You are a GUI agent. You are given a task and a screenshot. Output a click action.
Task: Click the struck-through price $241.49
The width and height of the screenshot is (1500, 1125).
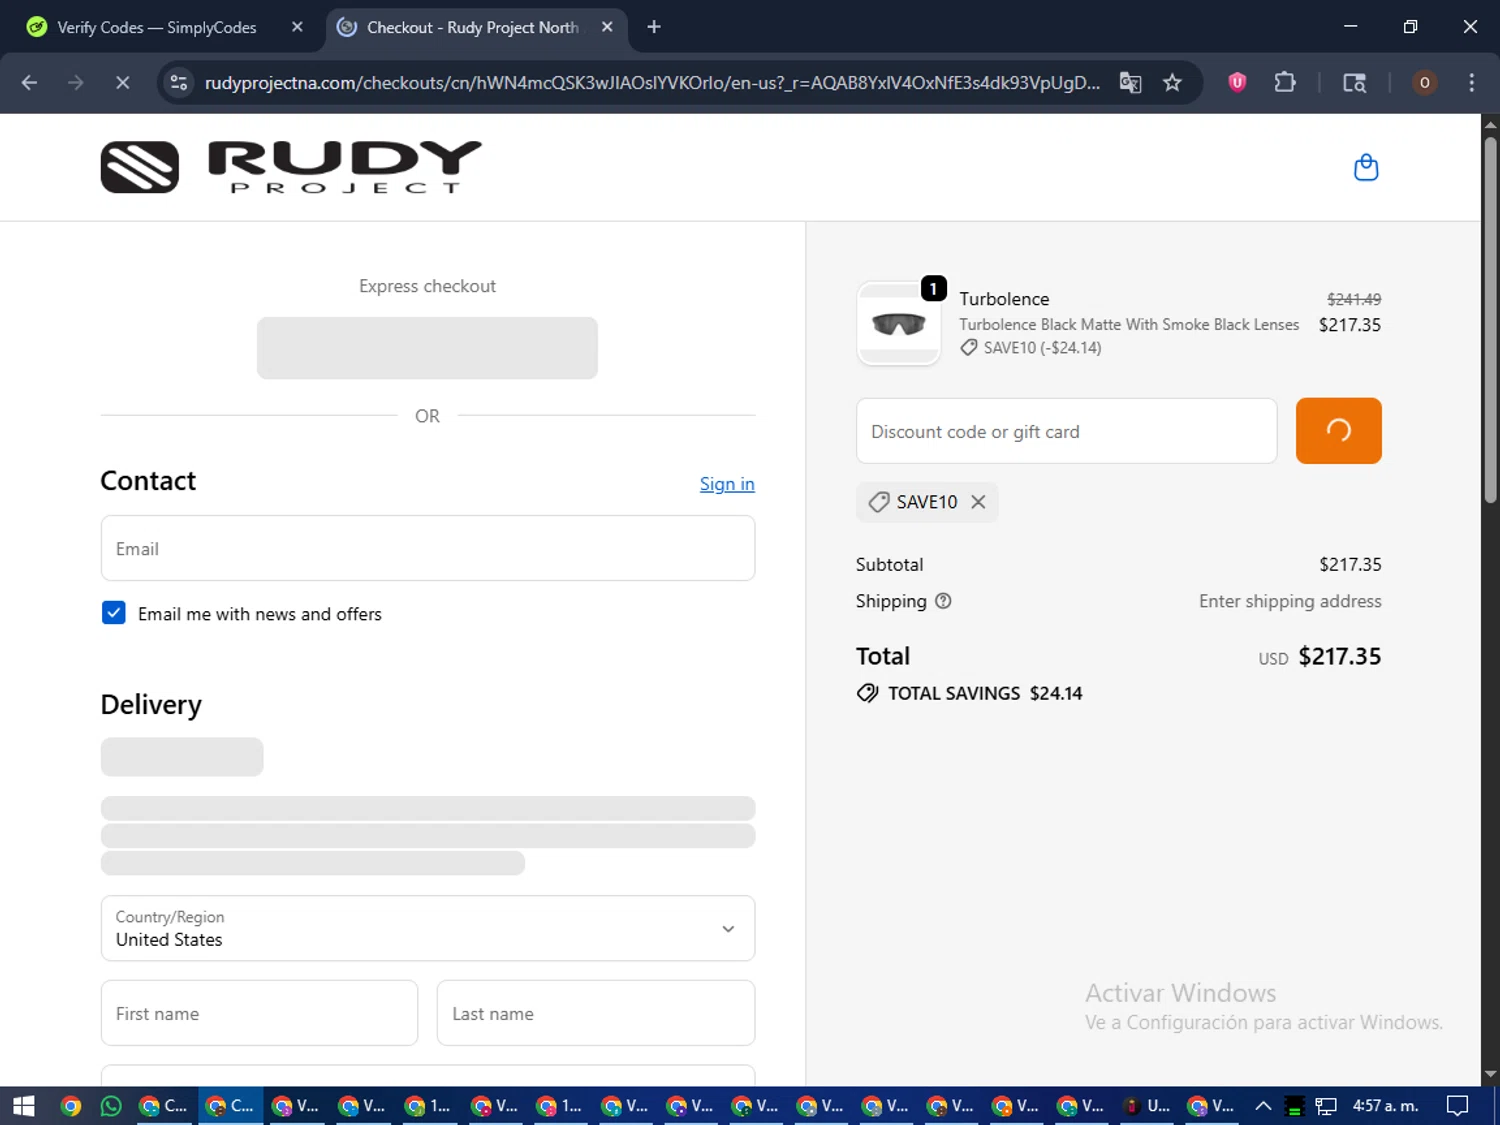pos(1353,299)
